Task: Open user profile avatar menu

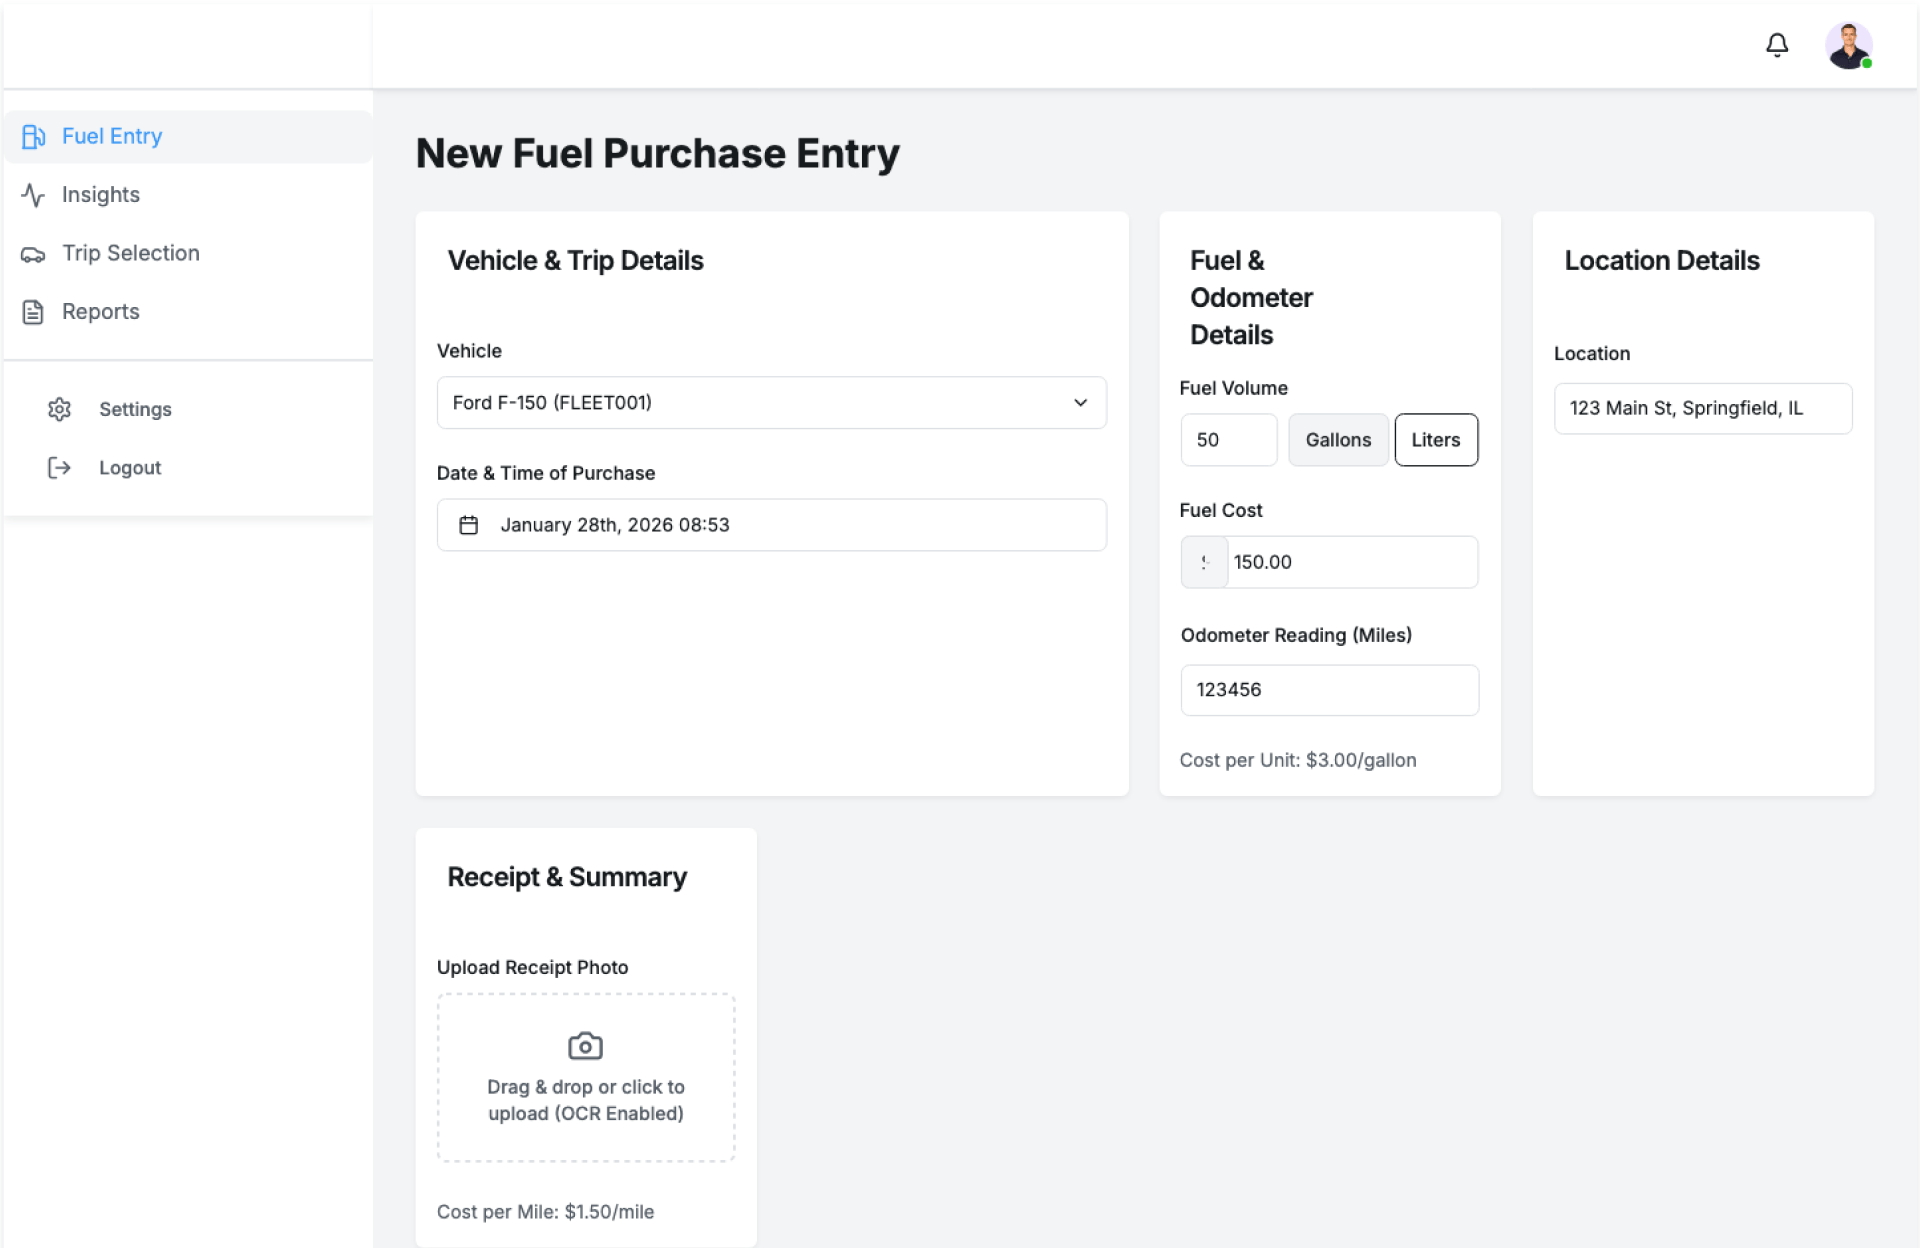Action: coord(1847,46)
